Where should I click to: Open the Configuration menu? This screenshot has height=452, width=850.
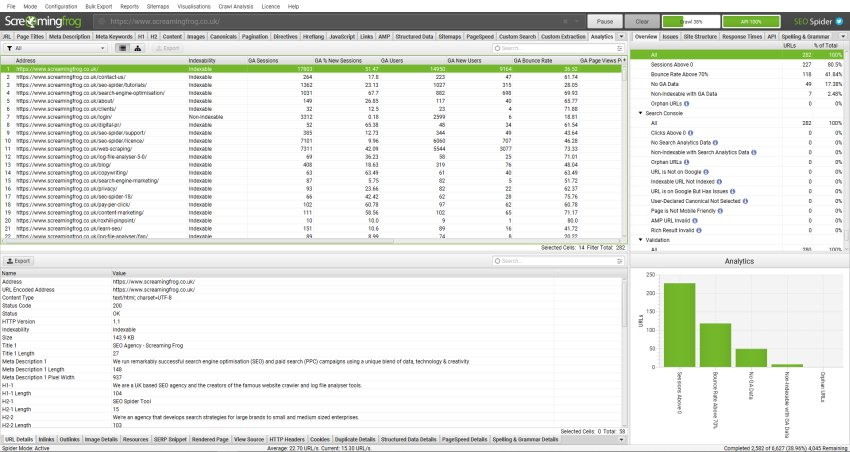point(61,7)
